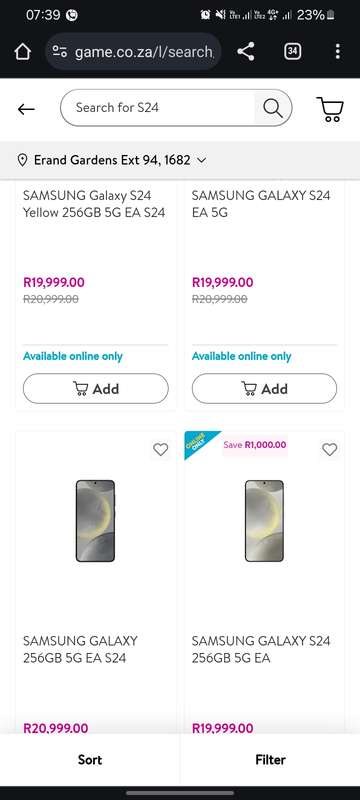This screenshot has width=360, height=800.
Task: Open the tab switcher showing 34 tabs
Action: 292,52
